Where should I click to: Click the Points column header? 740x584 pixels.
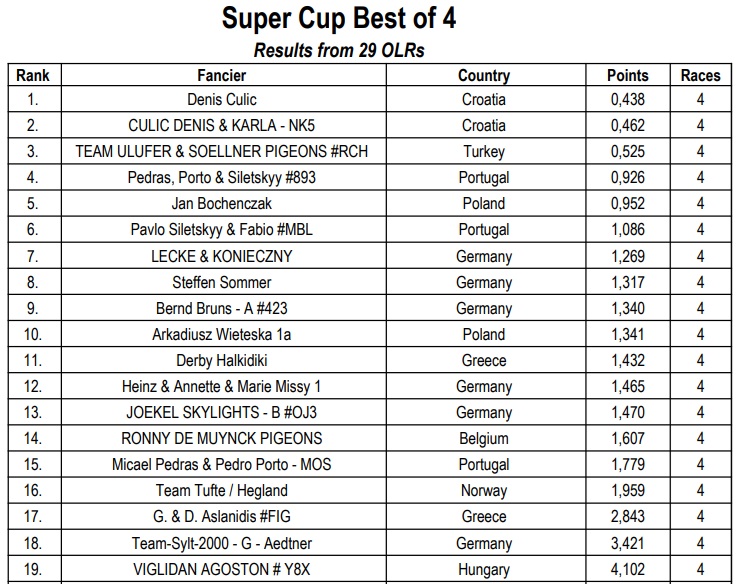coord(628,75)
